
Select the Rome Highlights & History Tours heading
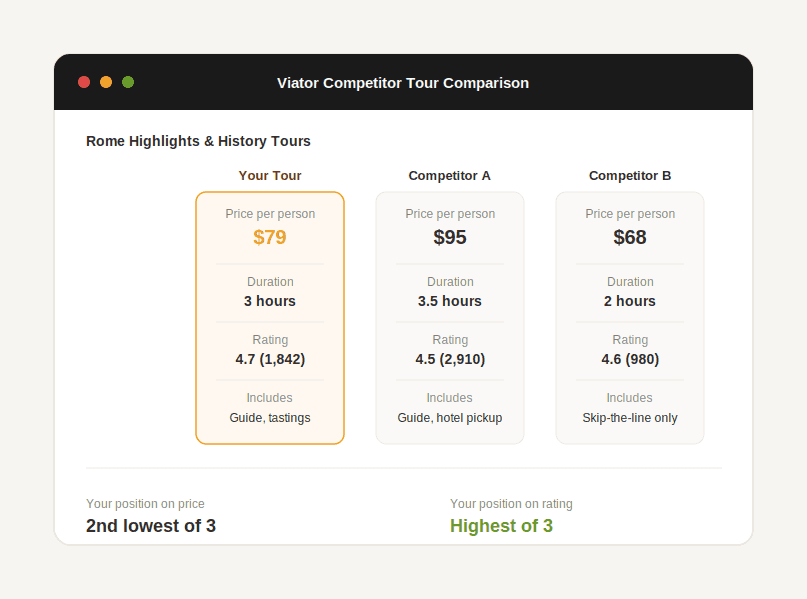click(x=198, y=141)
